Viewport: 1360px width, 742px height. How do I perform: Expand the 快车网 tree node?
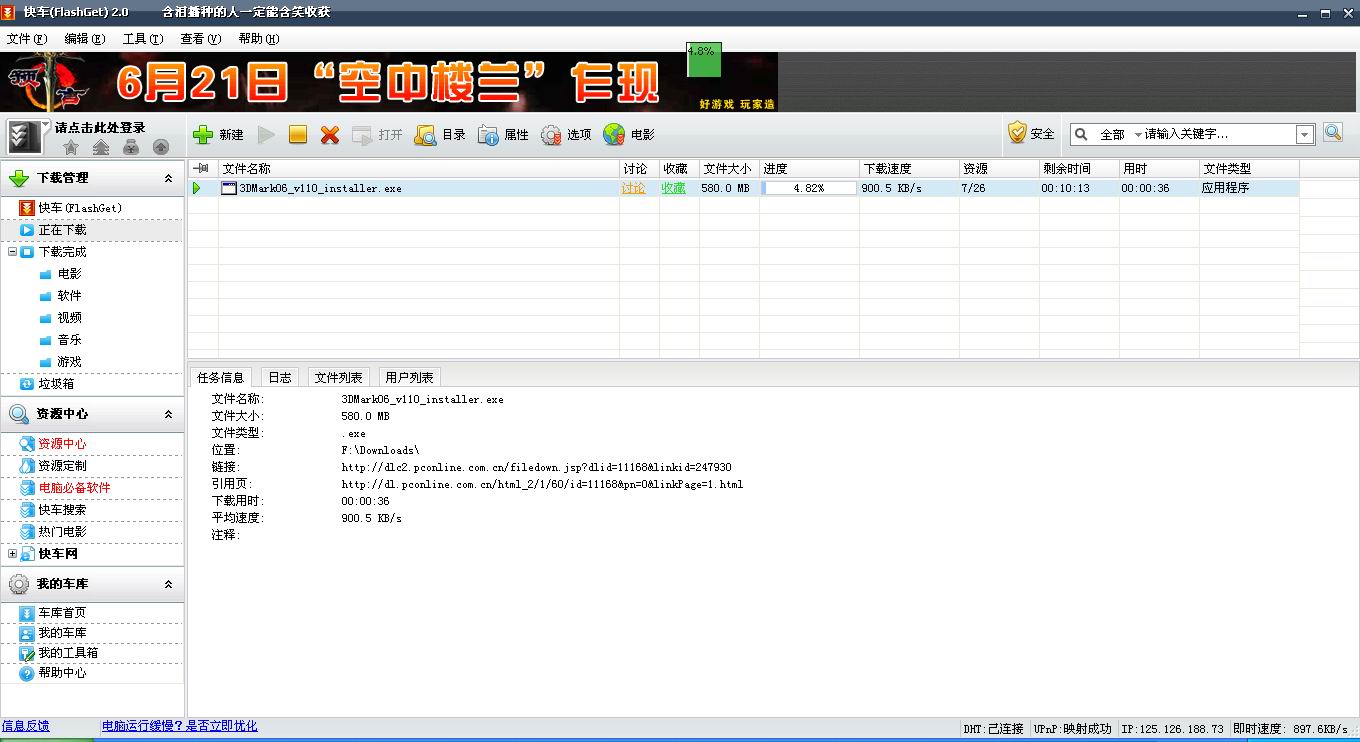tap(12, 554)
